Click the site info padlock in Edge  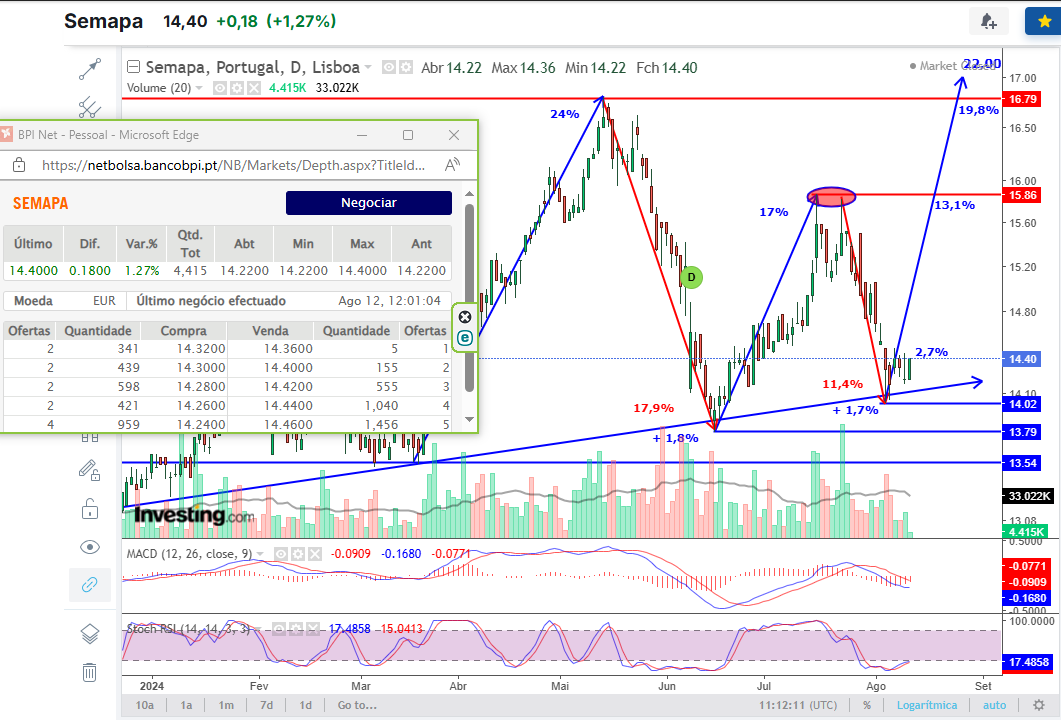tap(20, 164)
